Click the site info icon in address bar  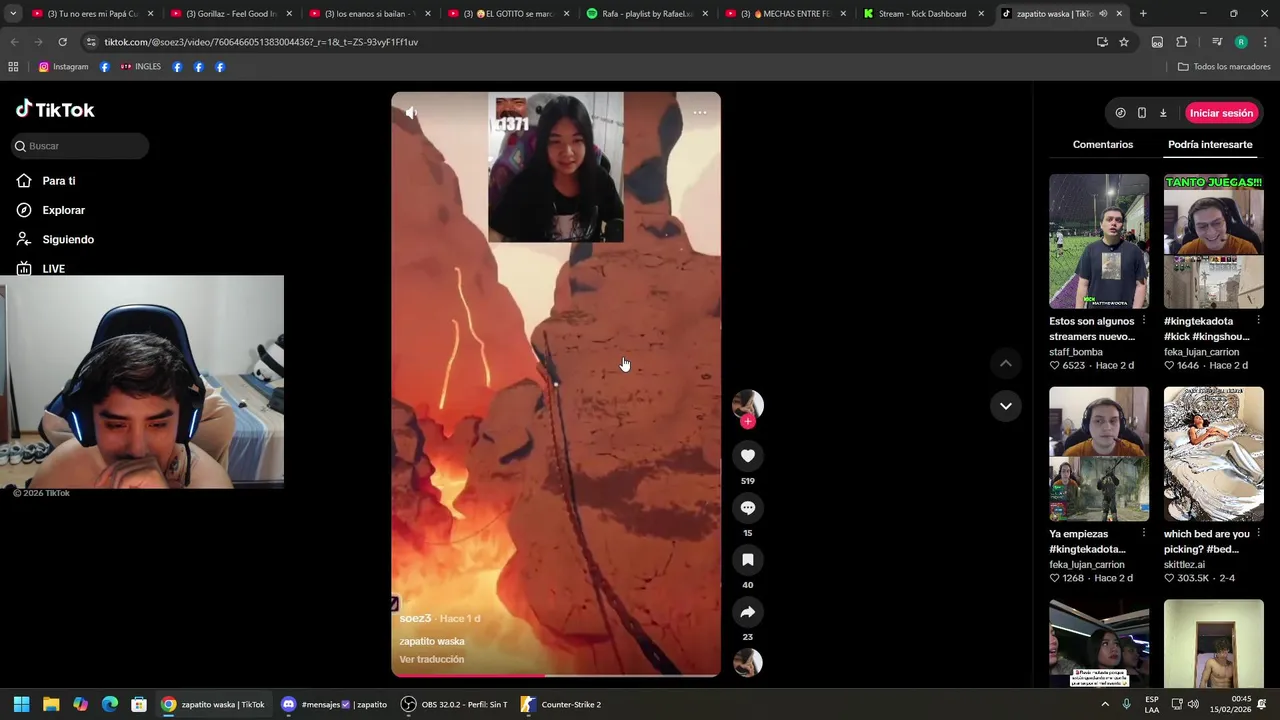91,42
